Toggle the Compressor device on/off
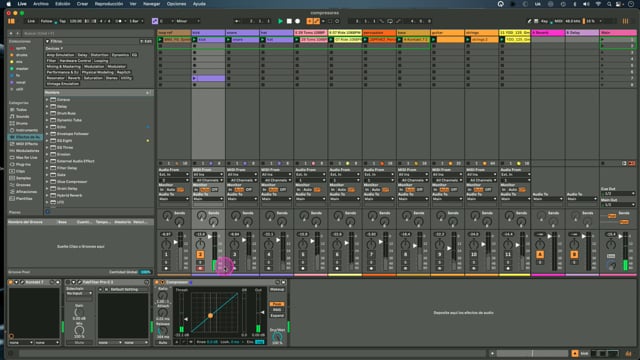The height and width of the screenshot is (360, 640). point(157,282)
